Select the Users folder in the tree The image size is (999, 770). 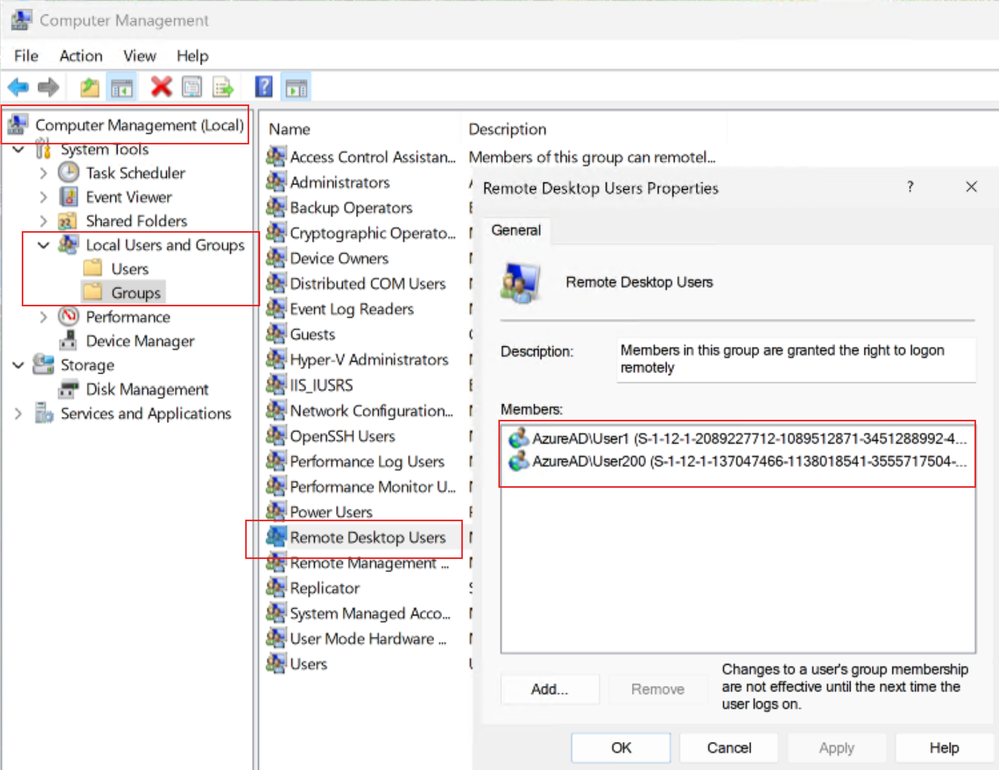[x=129, y=269]
